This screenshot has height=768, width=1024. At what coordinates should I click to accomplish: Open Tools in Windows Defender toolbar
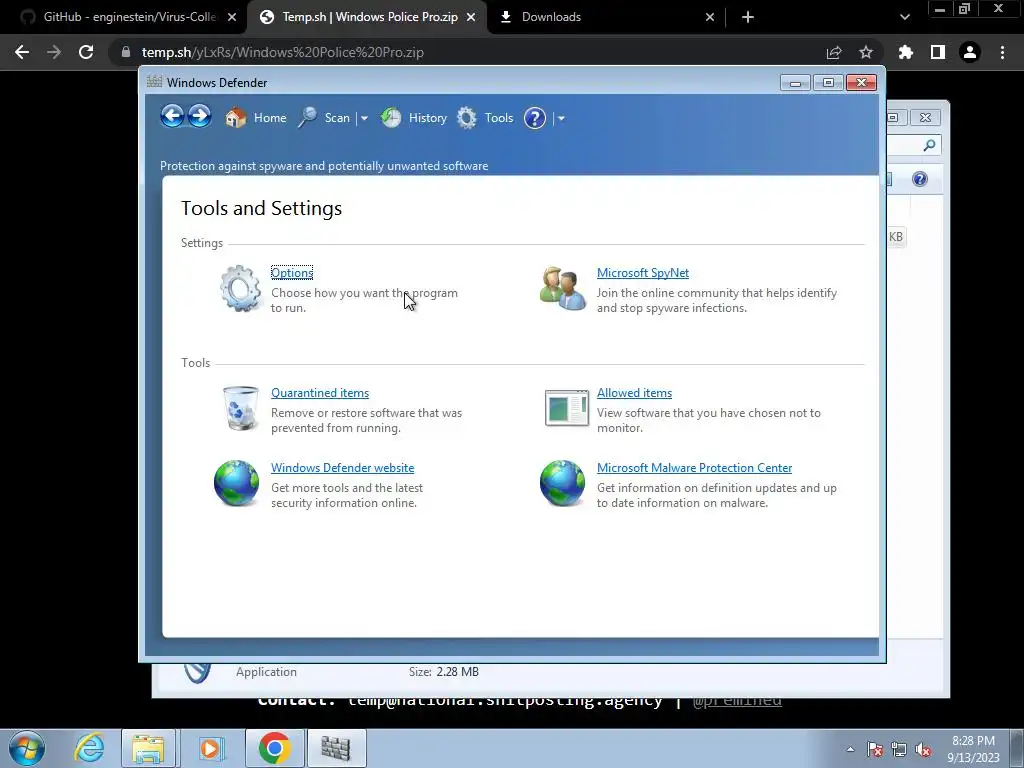click(485, 118)
